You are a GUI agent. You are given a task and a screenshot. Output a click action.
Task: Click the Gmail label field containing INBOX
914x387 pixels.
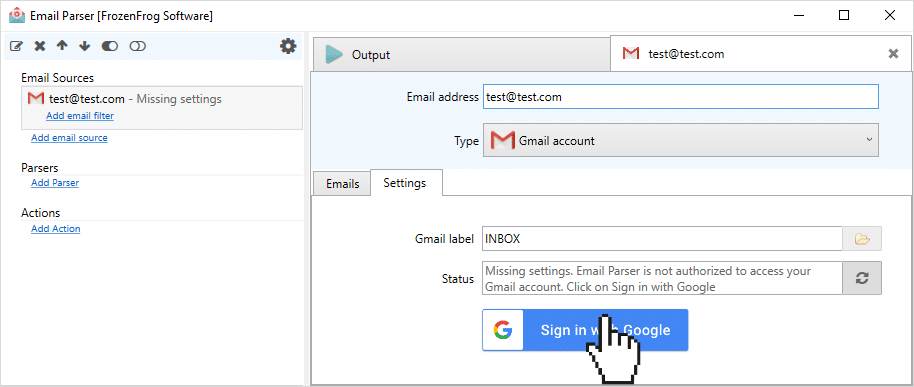[662, 239]
